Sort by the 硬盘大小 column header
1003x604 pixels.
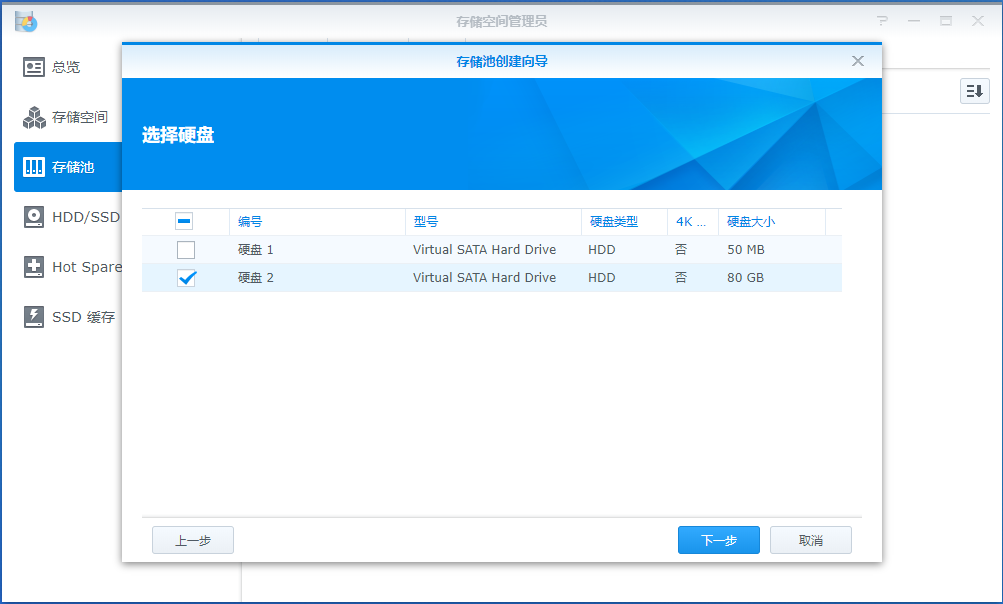click(748, 221)
